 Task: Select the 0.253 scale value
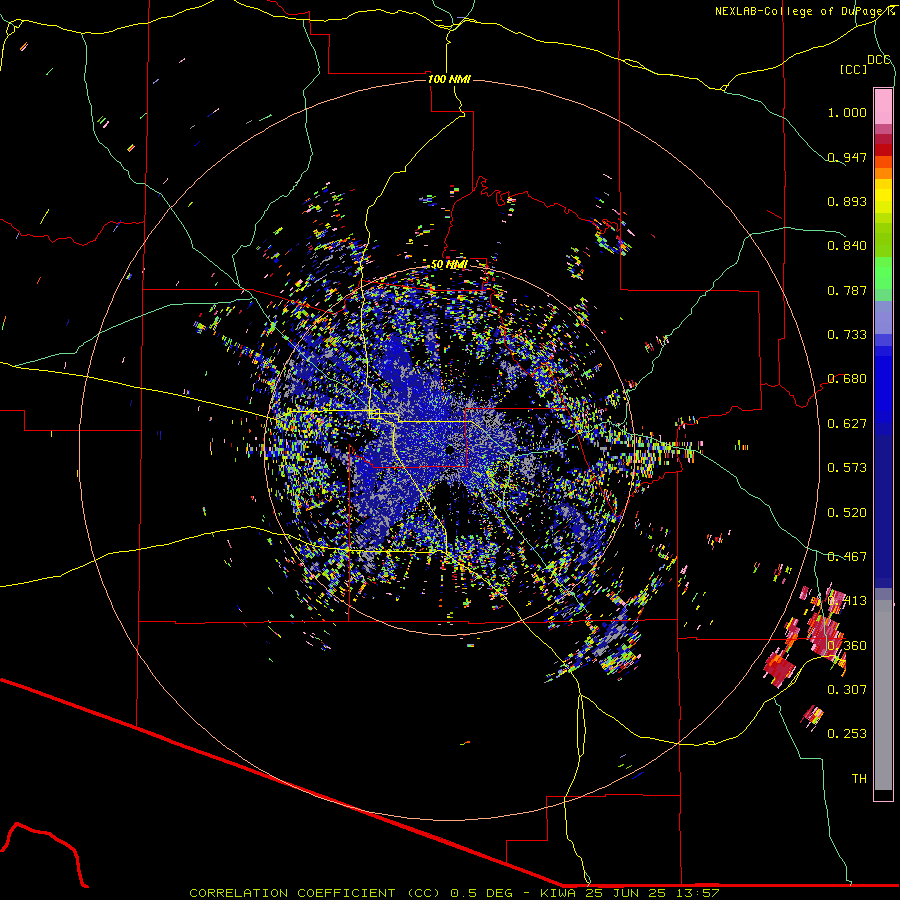[847, 734]
